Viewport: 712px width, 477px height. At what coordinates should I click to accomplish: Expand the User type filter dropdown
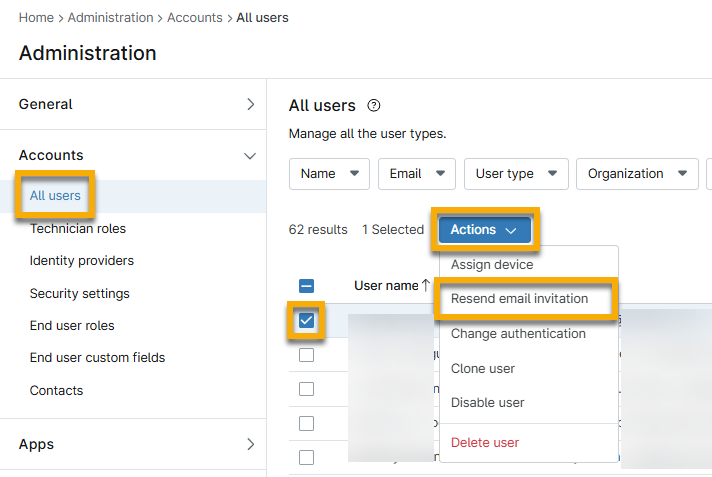[x=516, y=174]
